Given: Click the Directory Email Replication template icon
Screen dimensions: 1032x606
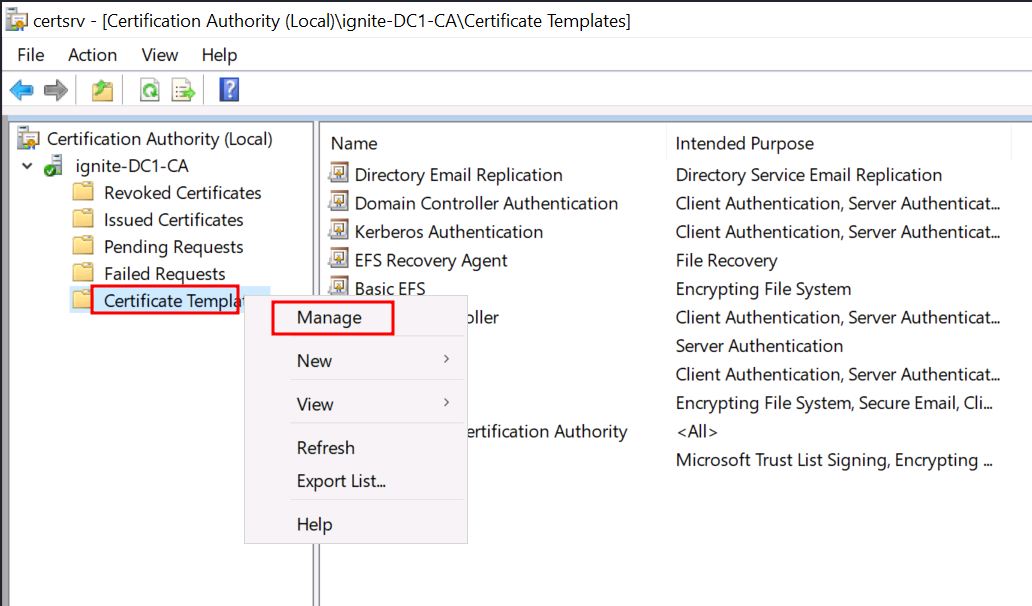Looking at the screenshot, I should 339,173.
